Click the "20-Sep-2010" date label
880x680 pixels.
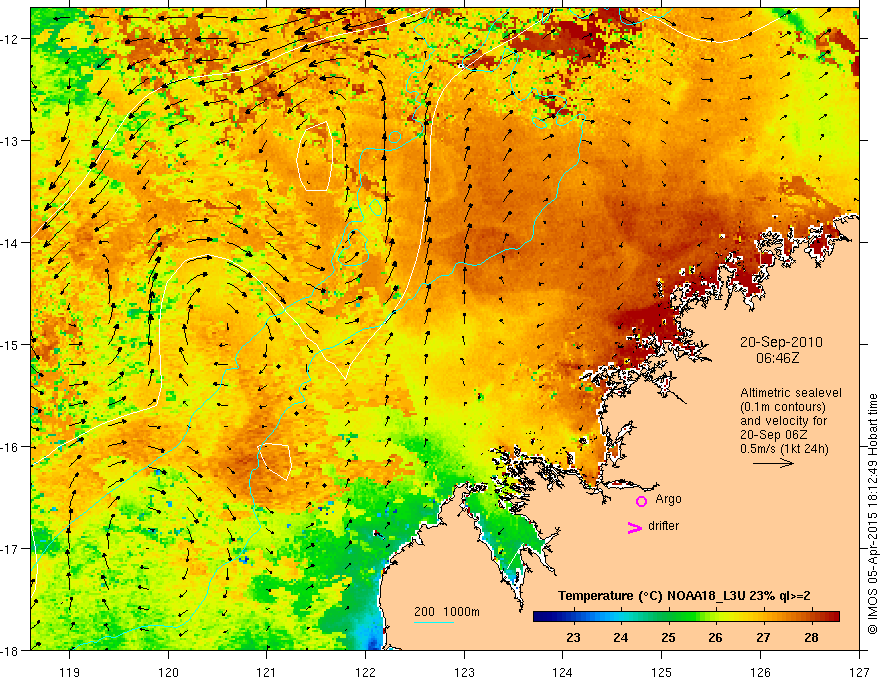781,342
